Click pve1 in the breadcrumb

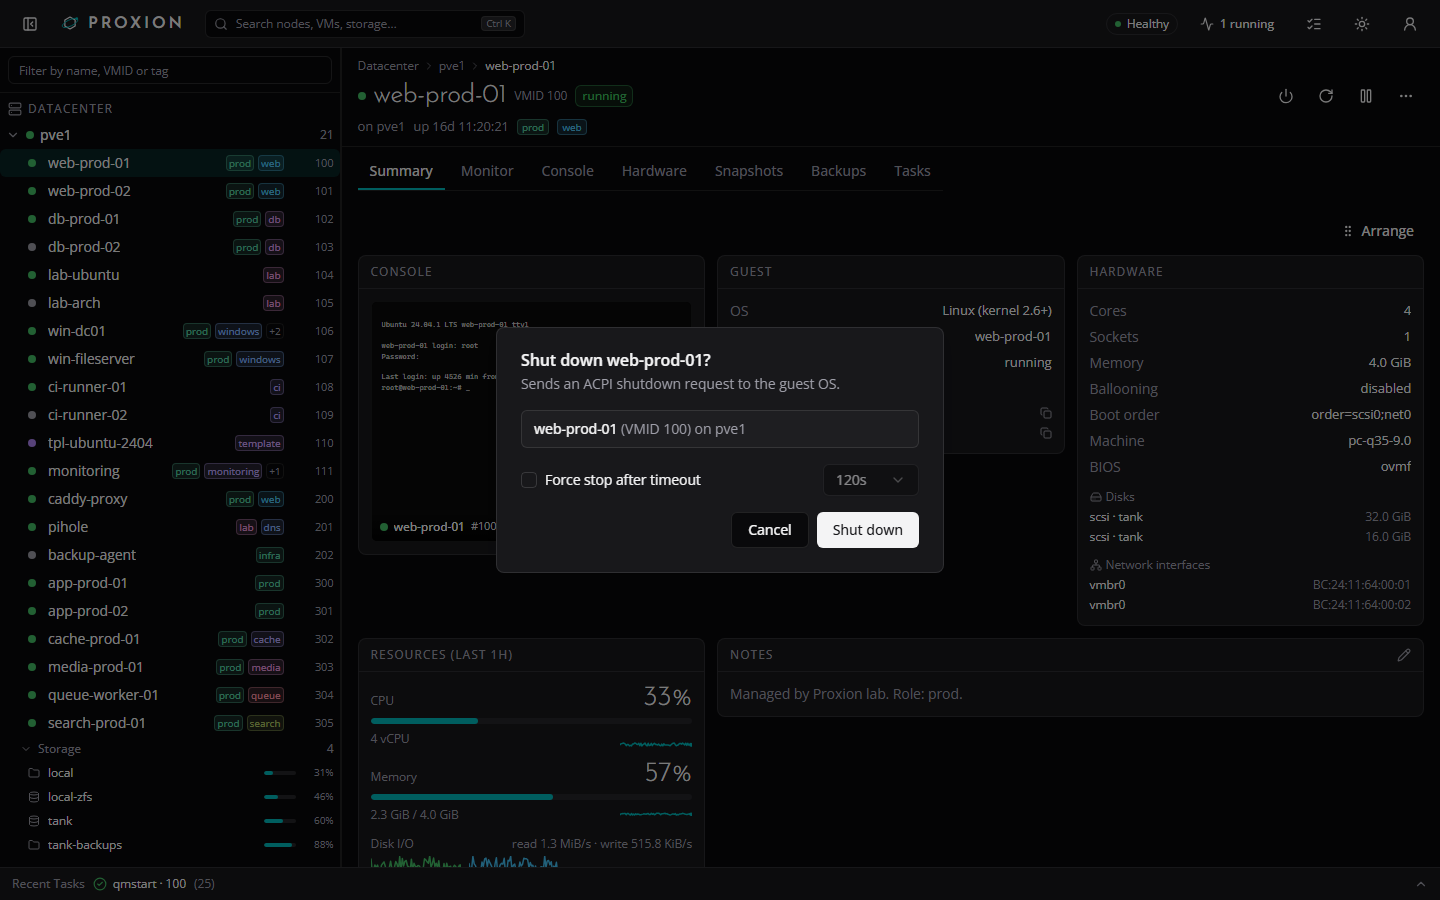click(x=452, y=66)
